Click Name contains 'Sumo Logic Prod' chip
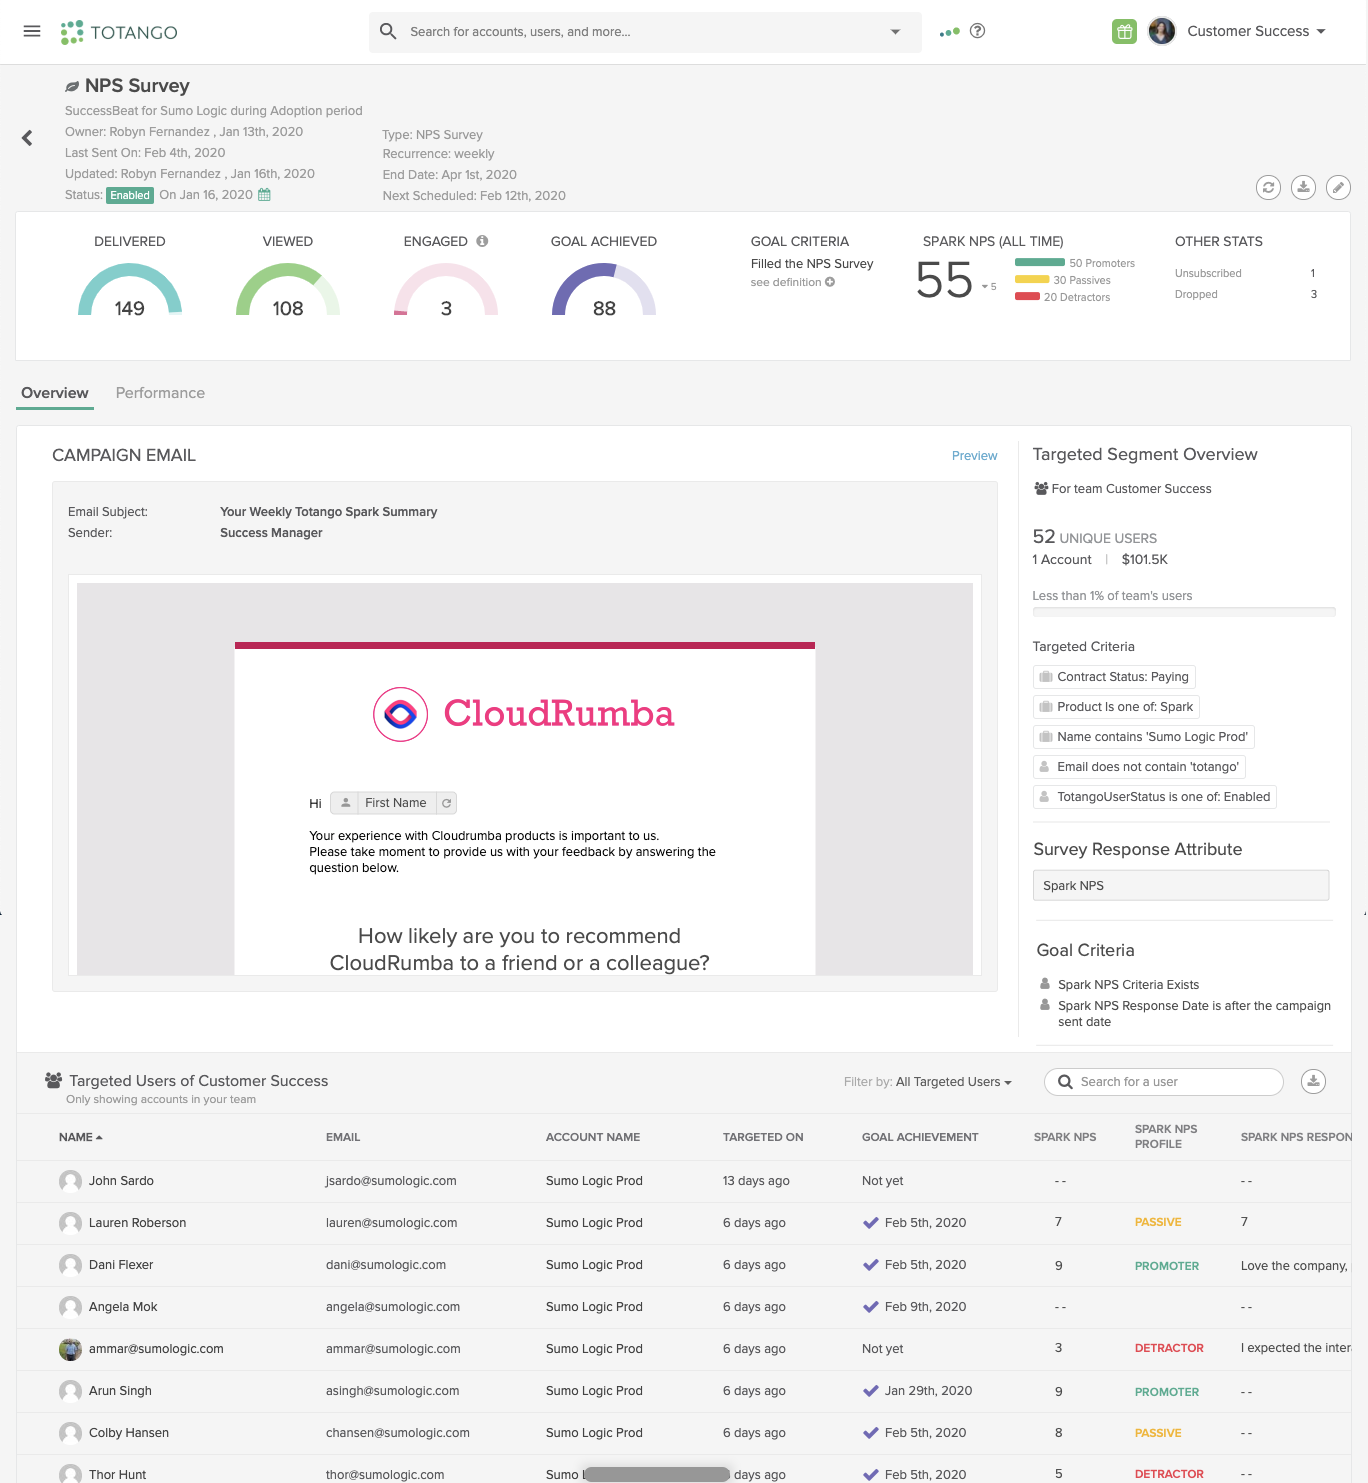The width and height of the screenshot is (1368, 1483). coord(1144,737)
